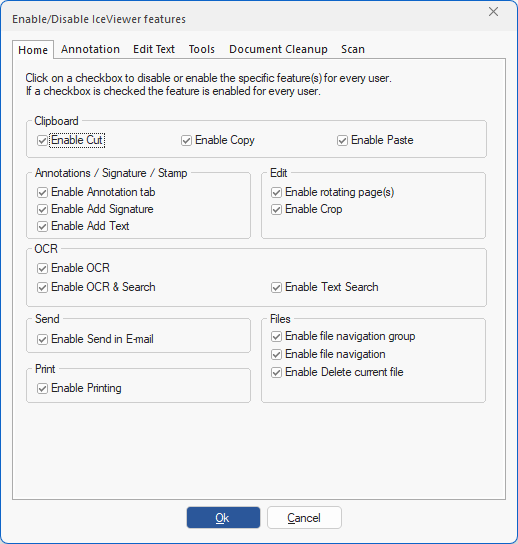Image resolution: width=518 pixels, height=544 pixels.
Task: Toggle the Enable Copy checkbox
Action: click(186, 141)
